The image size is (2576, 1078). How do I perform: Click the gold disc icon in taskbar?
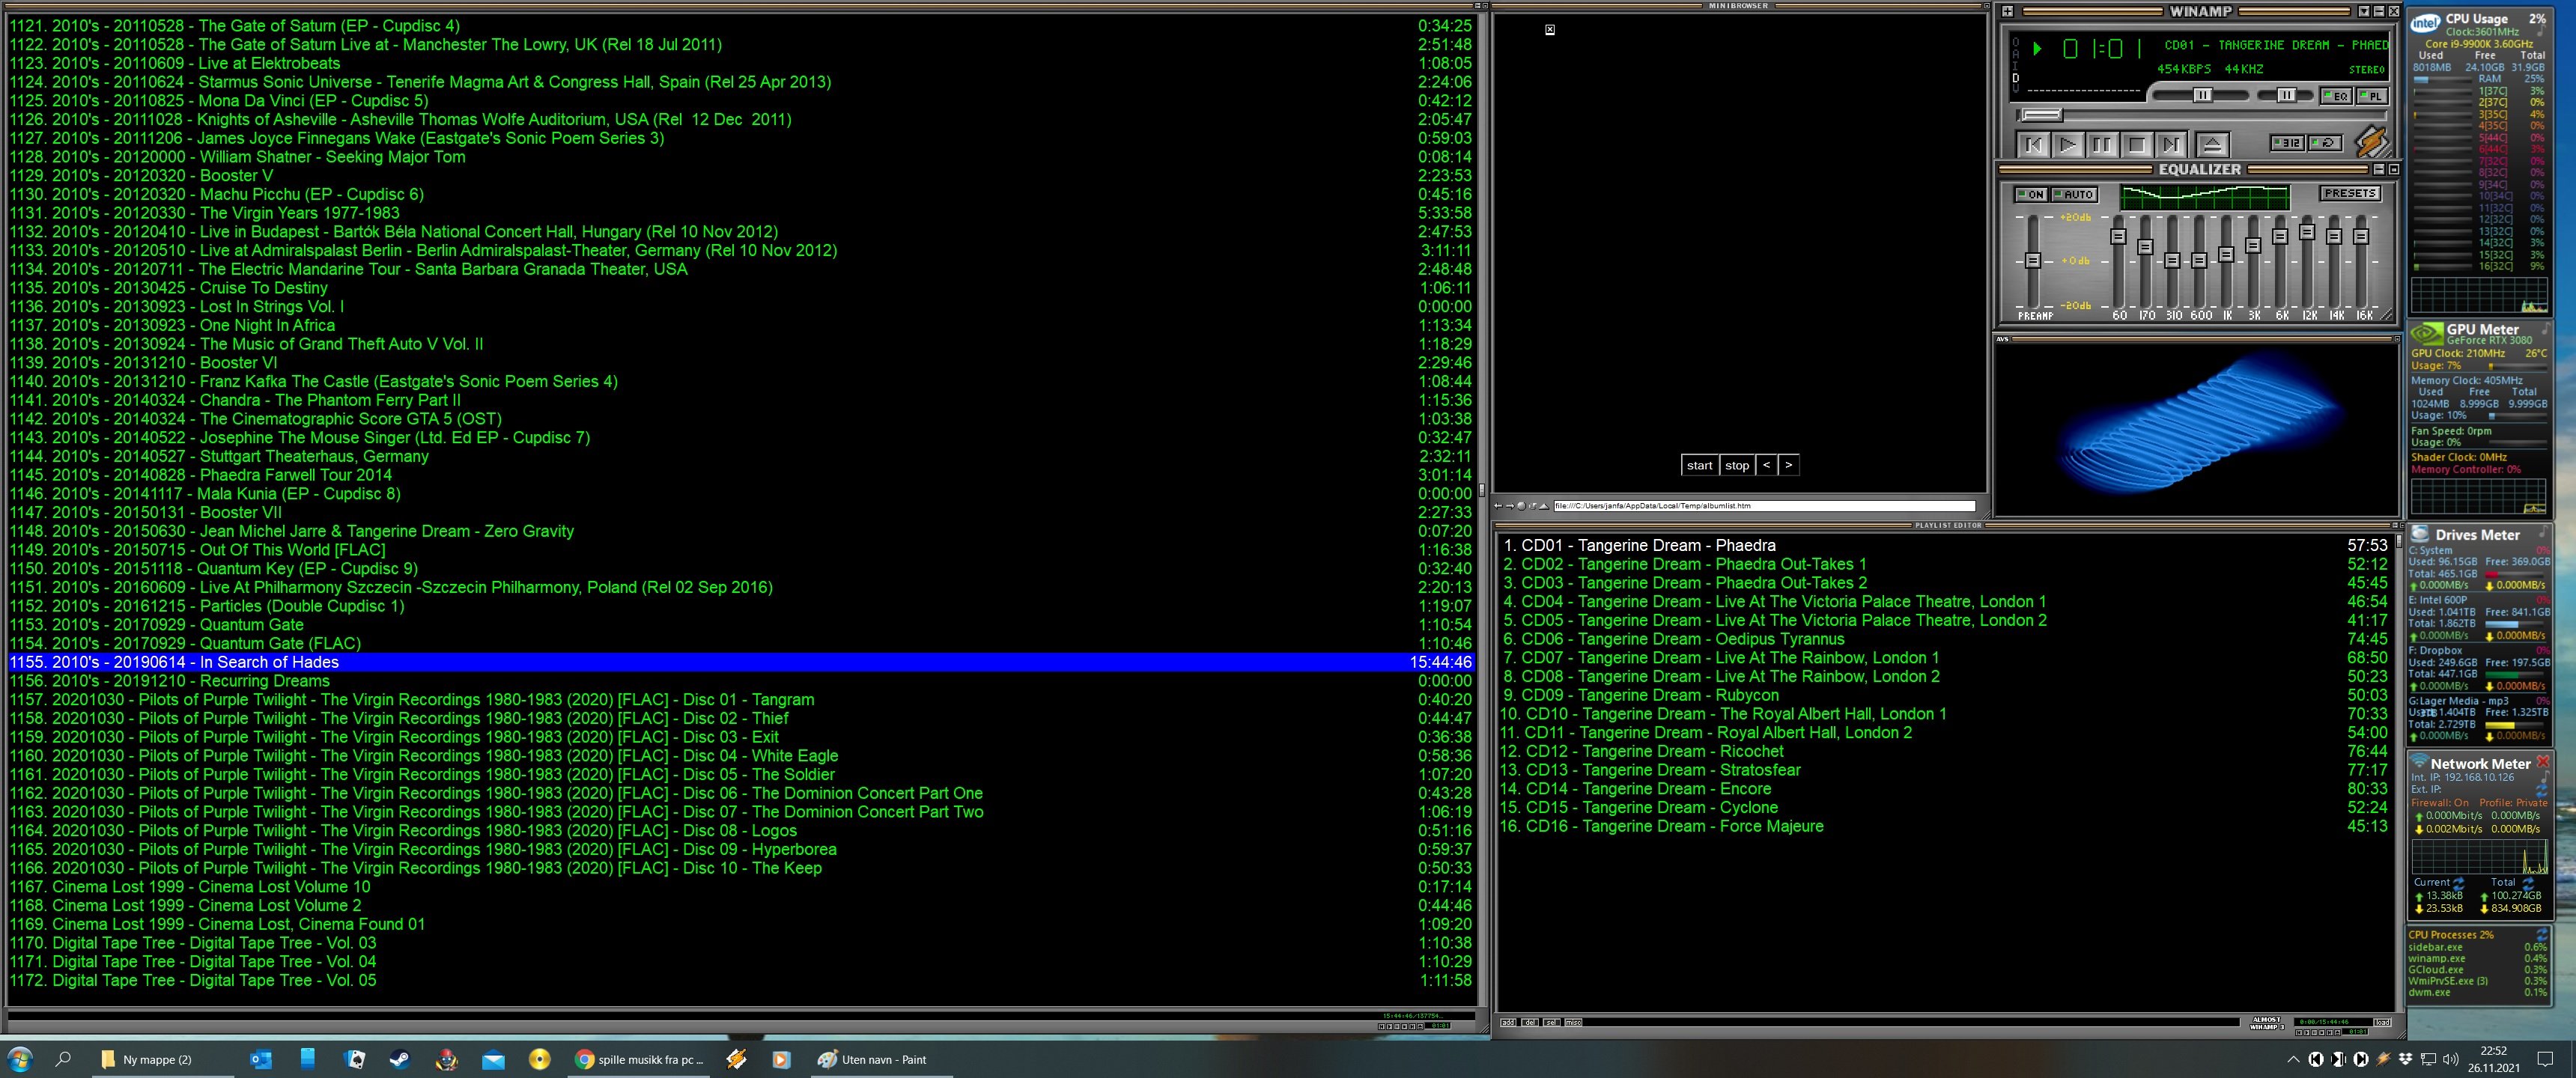[539, 1059]
